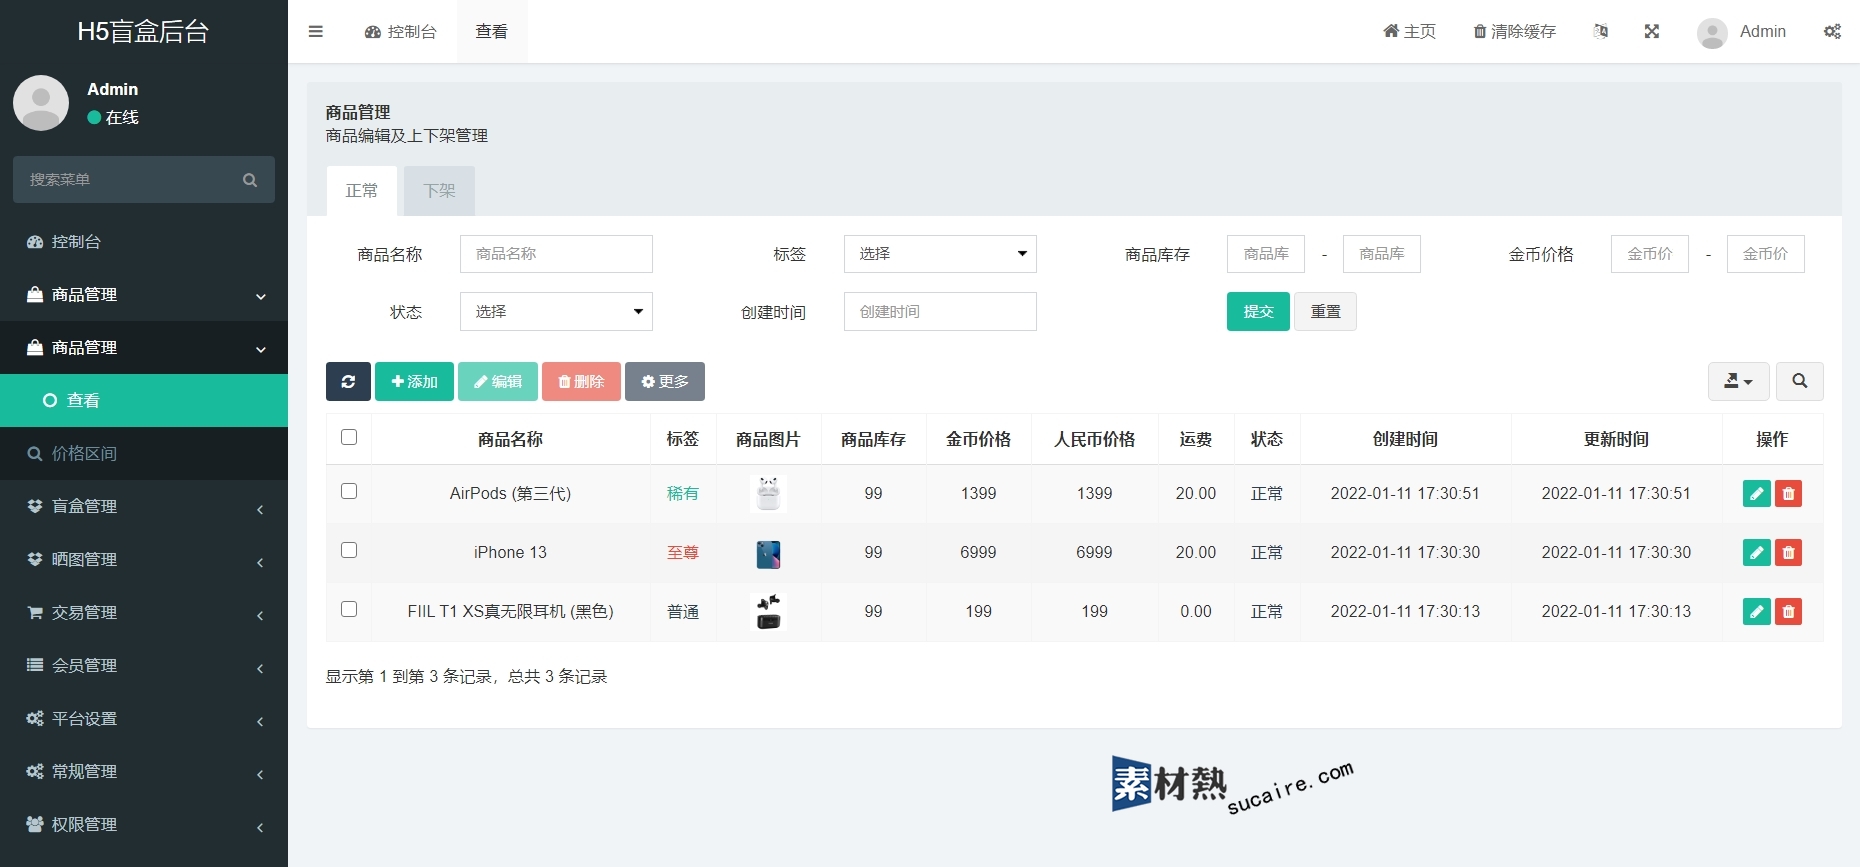The width and height of the screenshot is (1860, 867).
Task: Delete the iPhone 13 row with trash icon
Action: point(1788,552)
